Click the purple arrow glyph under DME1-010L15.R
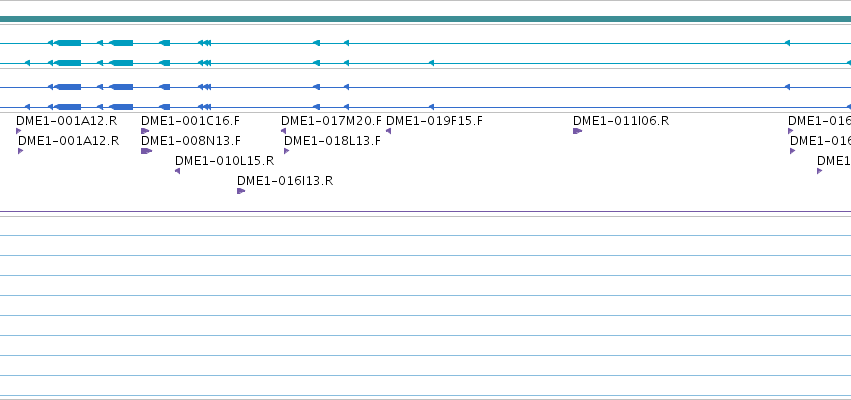This screenshot has height=400, width=851. (177, 171)
